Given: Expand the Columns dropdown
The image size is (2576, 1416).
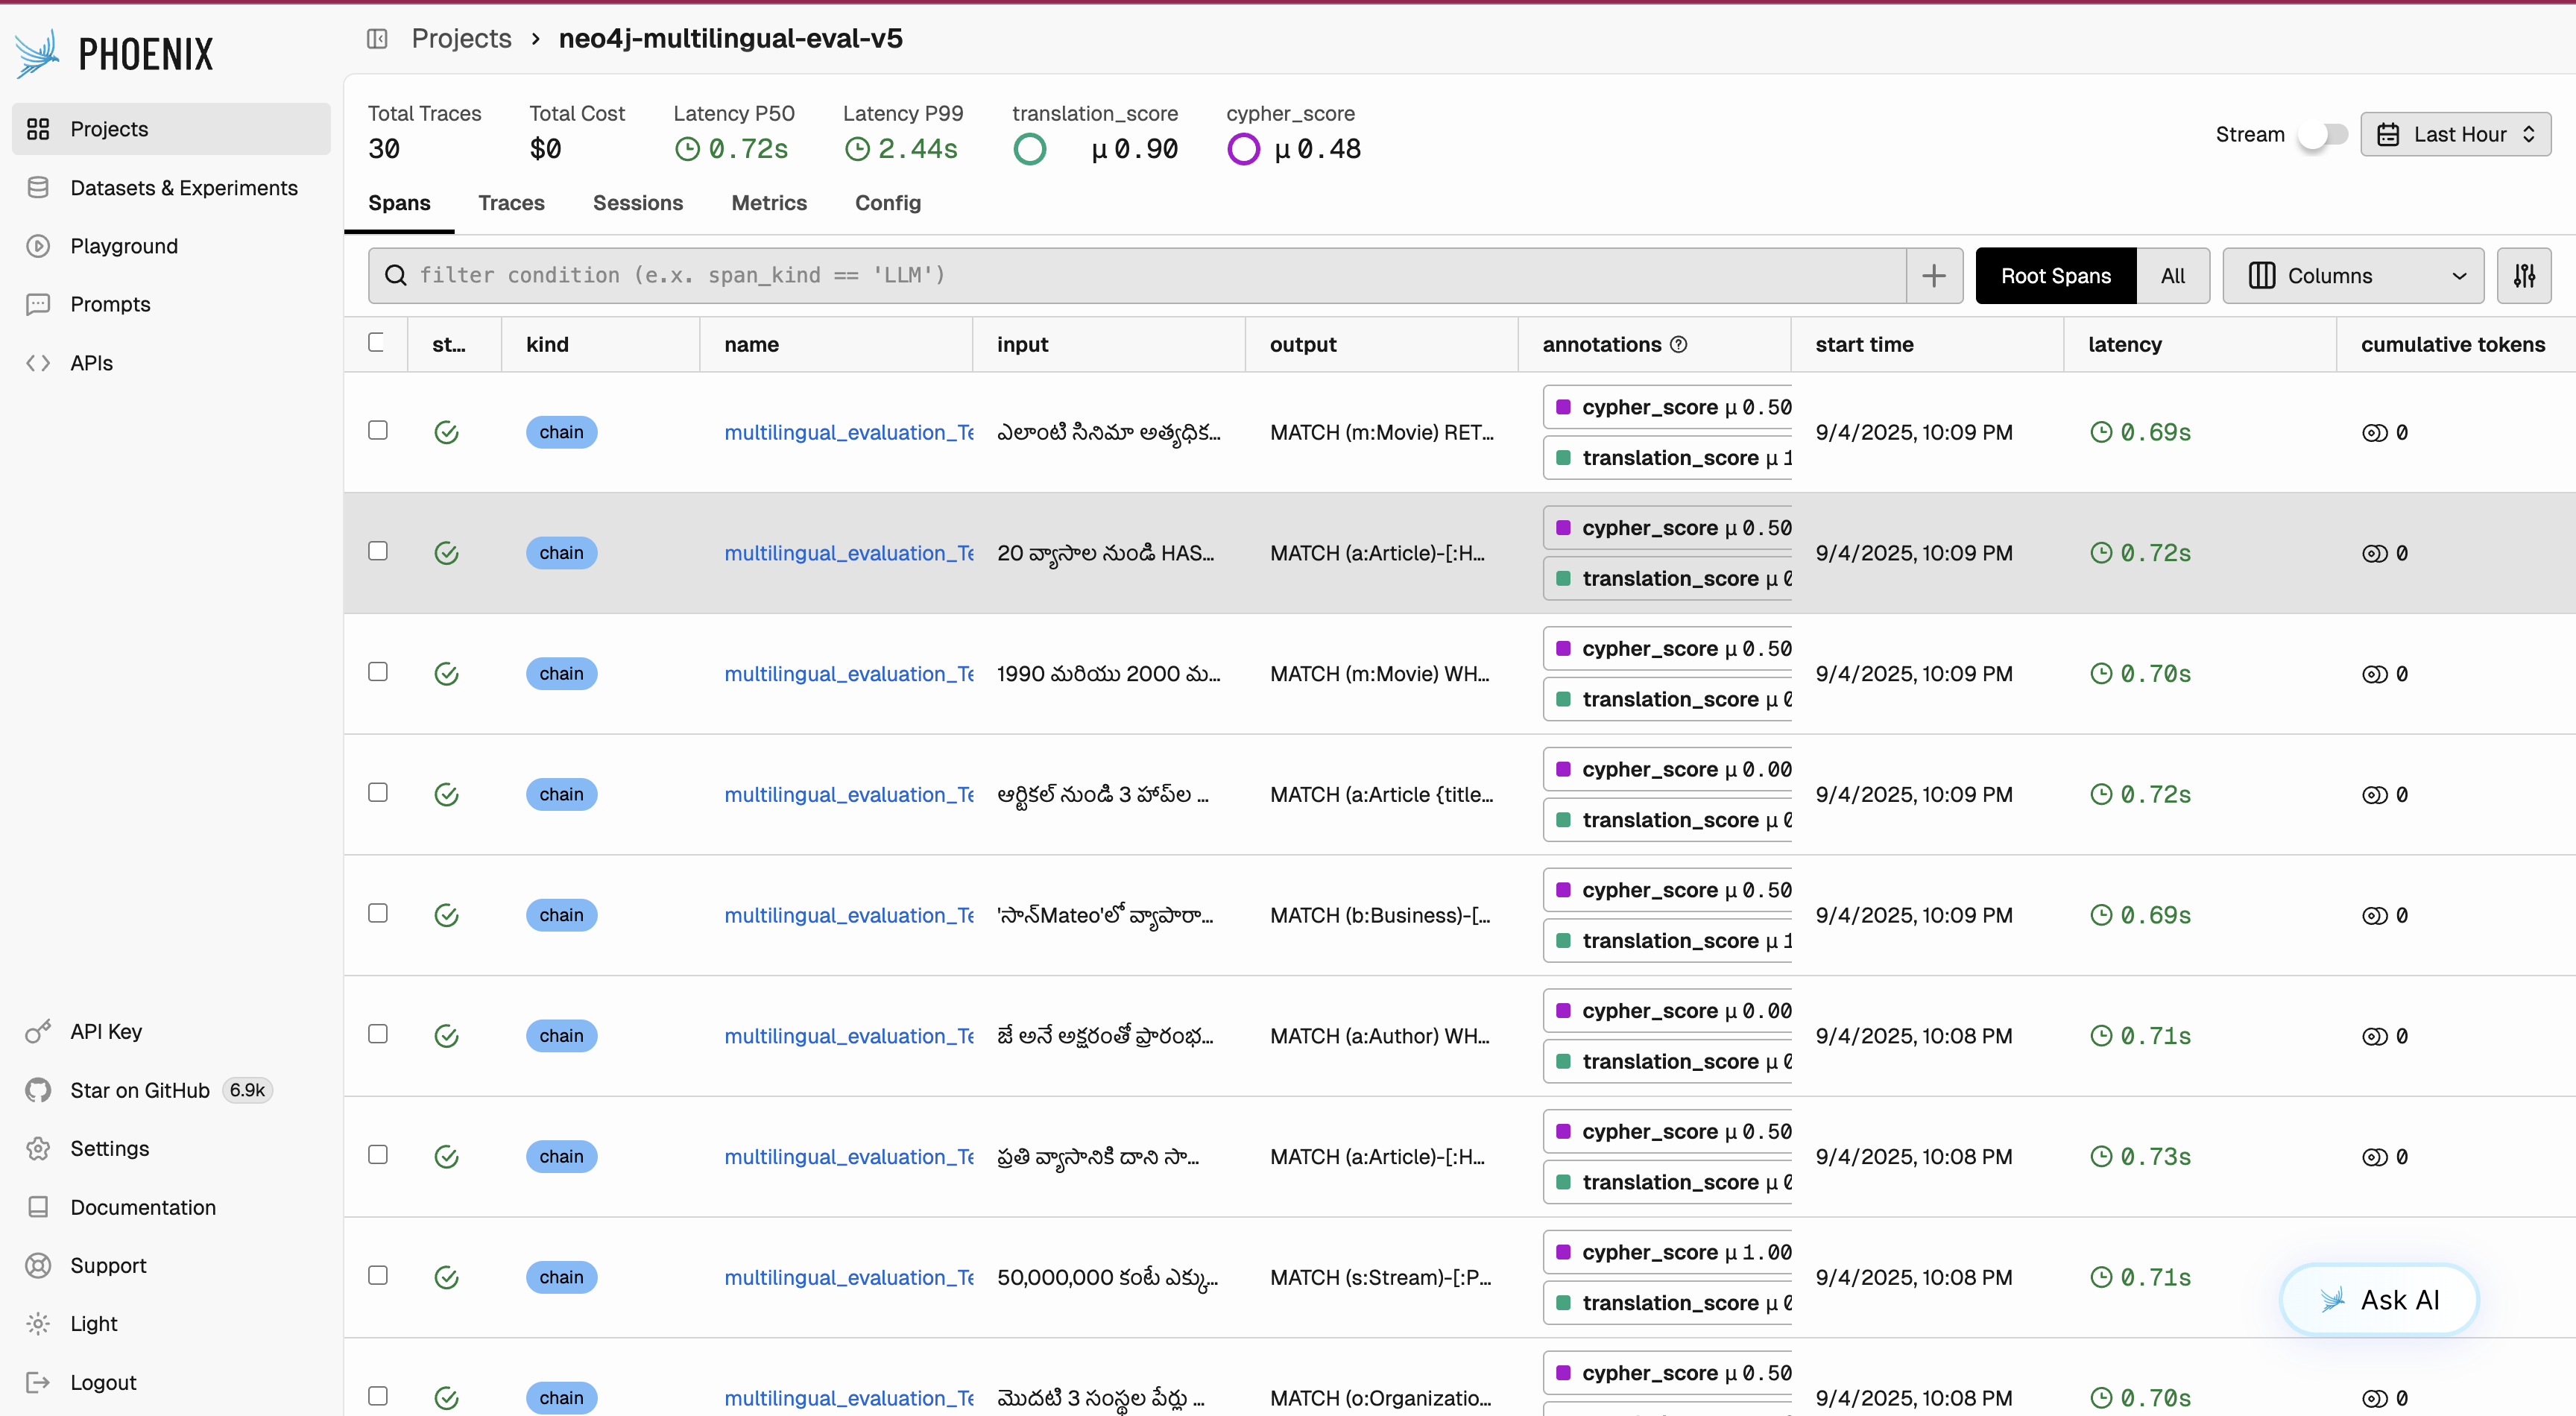Looking at the screenshot, I should (2352, 276).
